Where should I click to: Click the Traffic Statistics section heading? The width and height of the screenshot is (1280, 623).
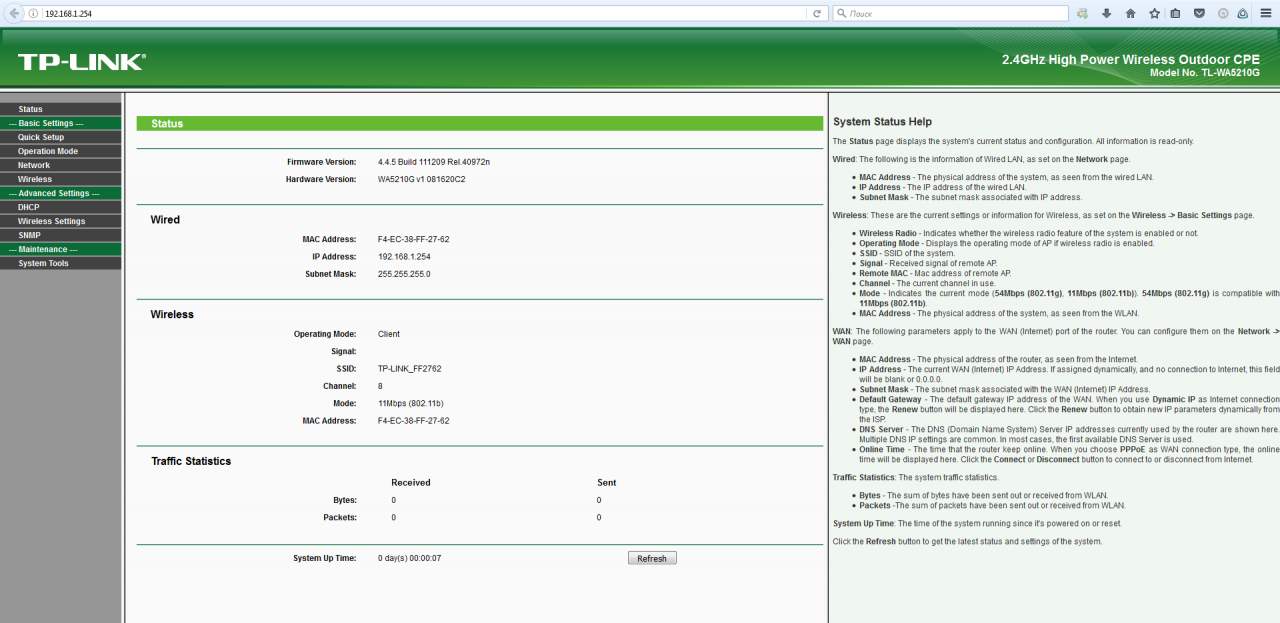[x=191, y=461]
